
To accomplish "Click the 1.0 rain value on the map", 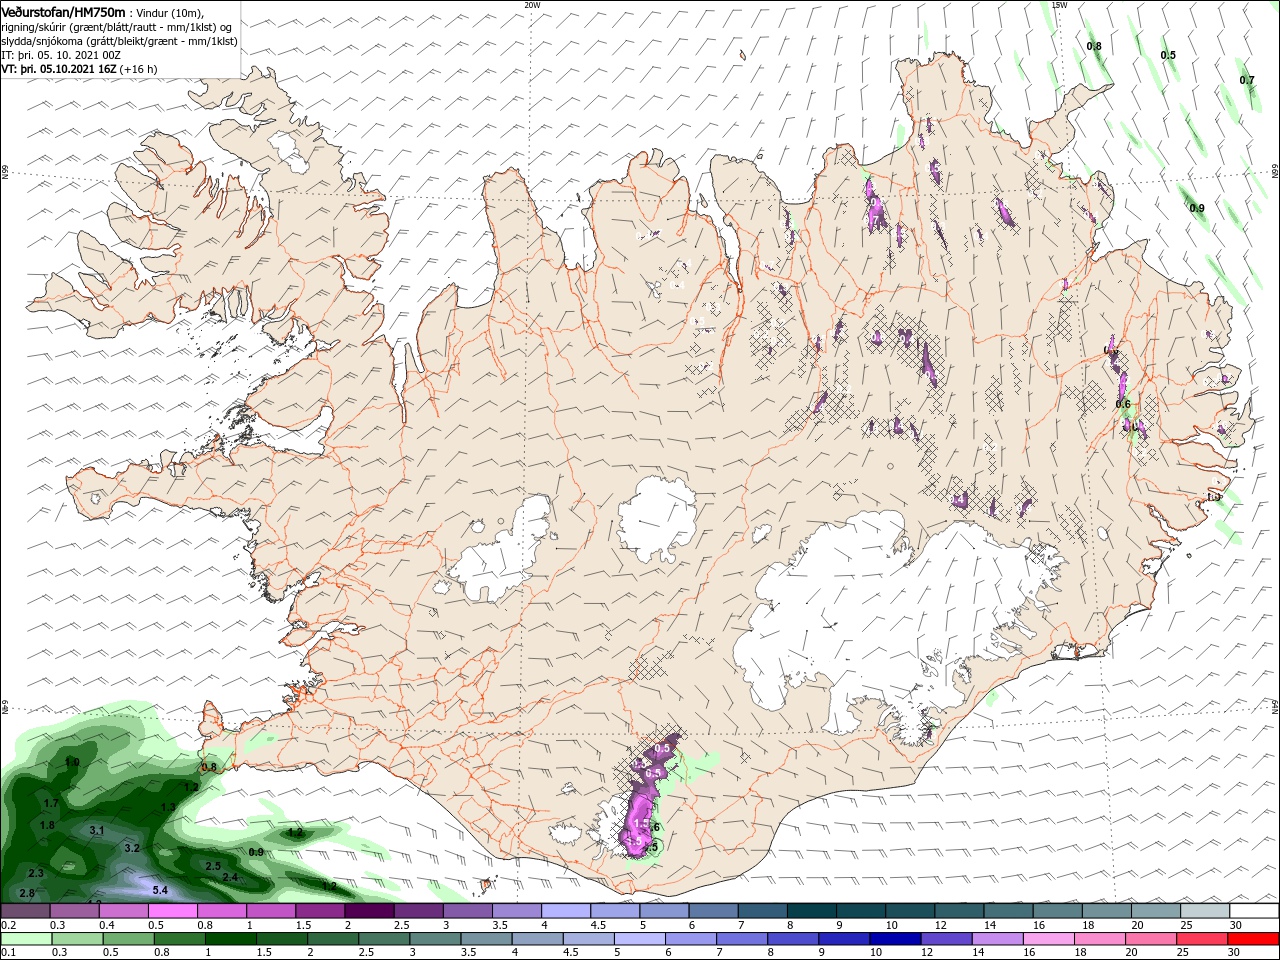I will tap(72, 762).
